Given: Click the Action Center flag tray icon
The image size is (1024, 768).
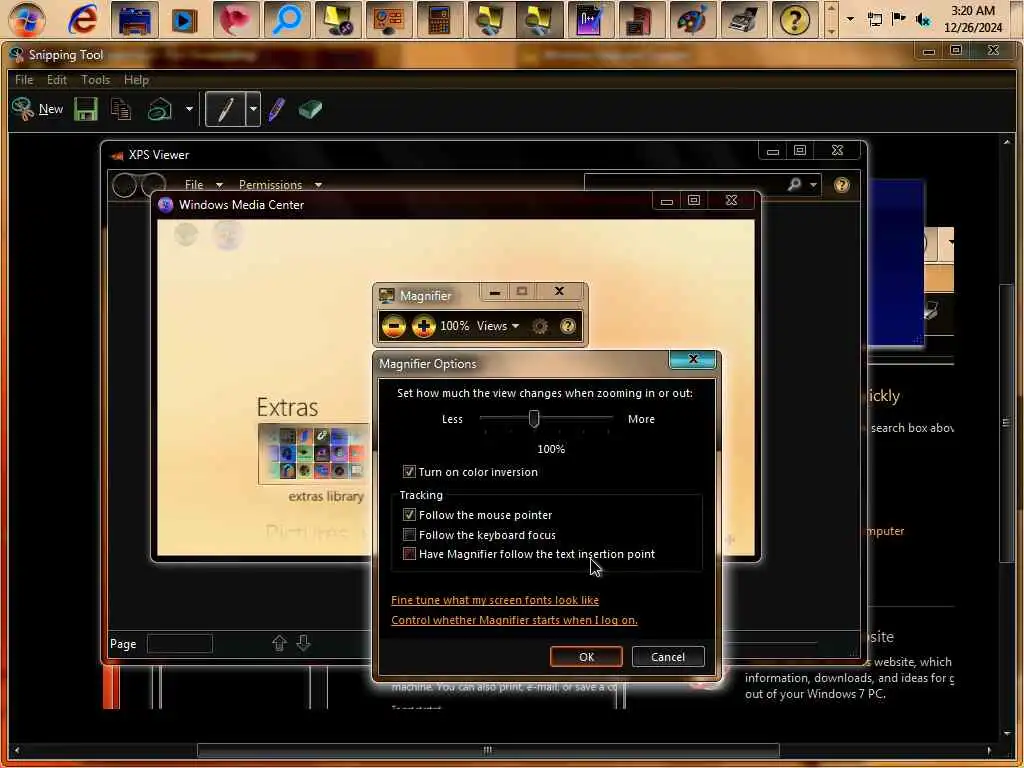Looking at the screenshot, I should point(899,18).
